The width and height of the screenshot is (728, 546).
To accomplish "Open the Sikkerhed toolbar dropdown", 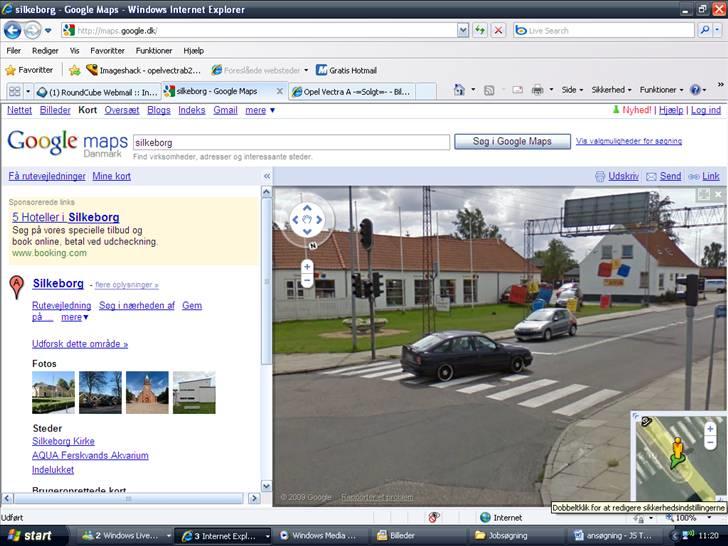I will click(611, 90).
